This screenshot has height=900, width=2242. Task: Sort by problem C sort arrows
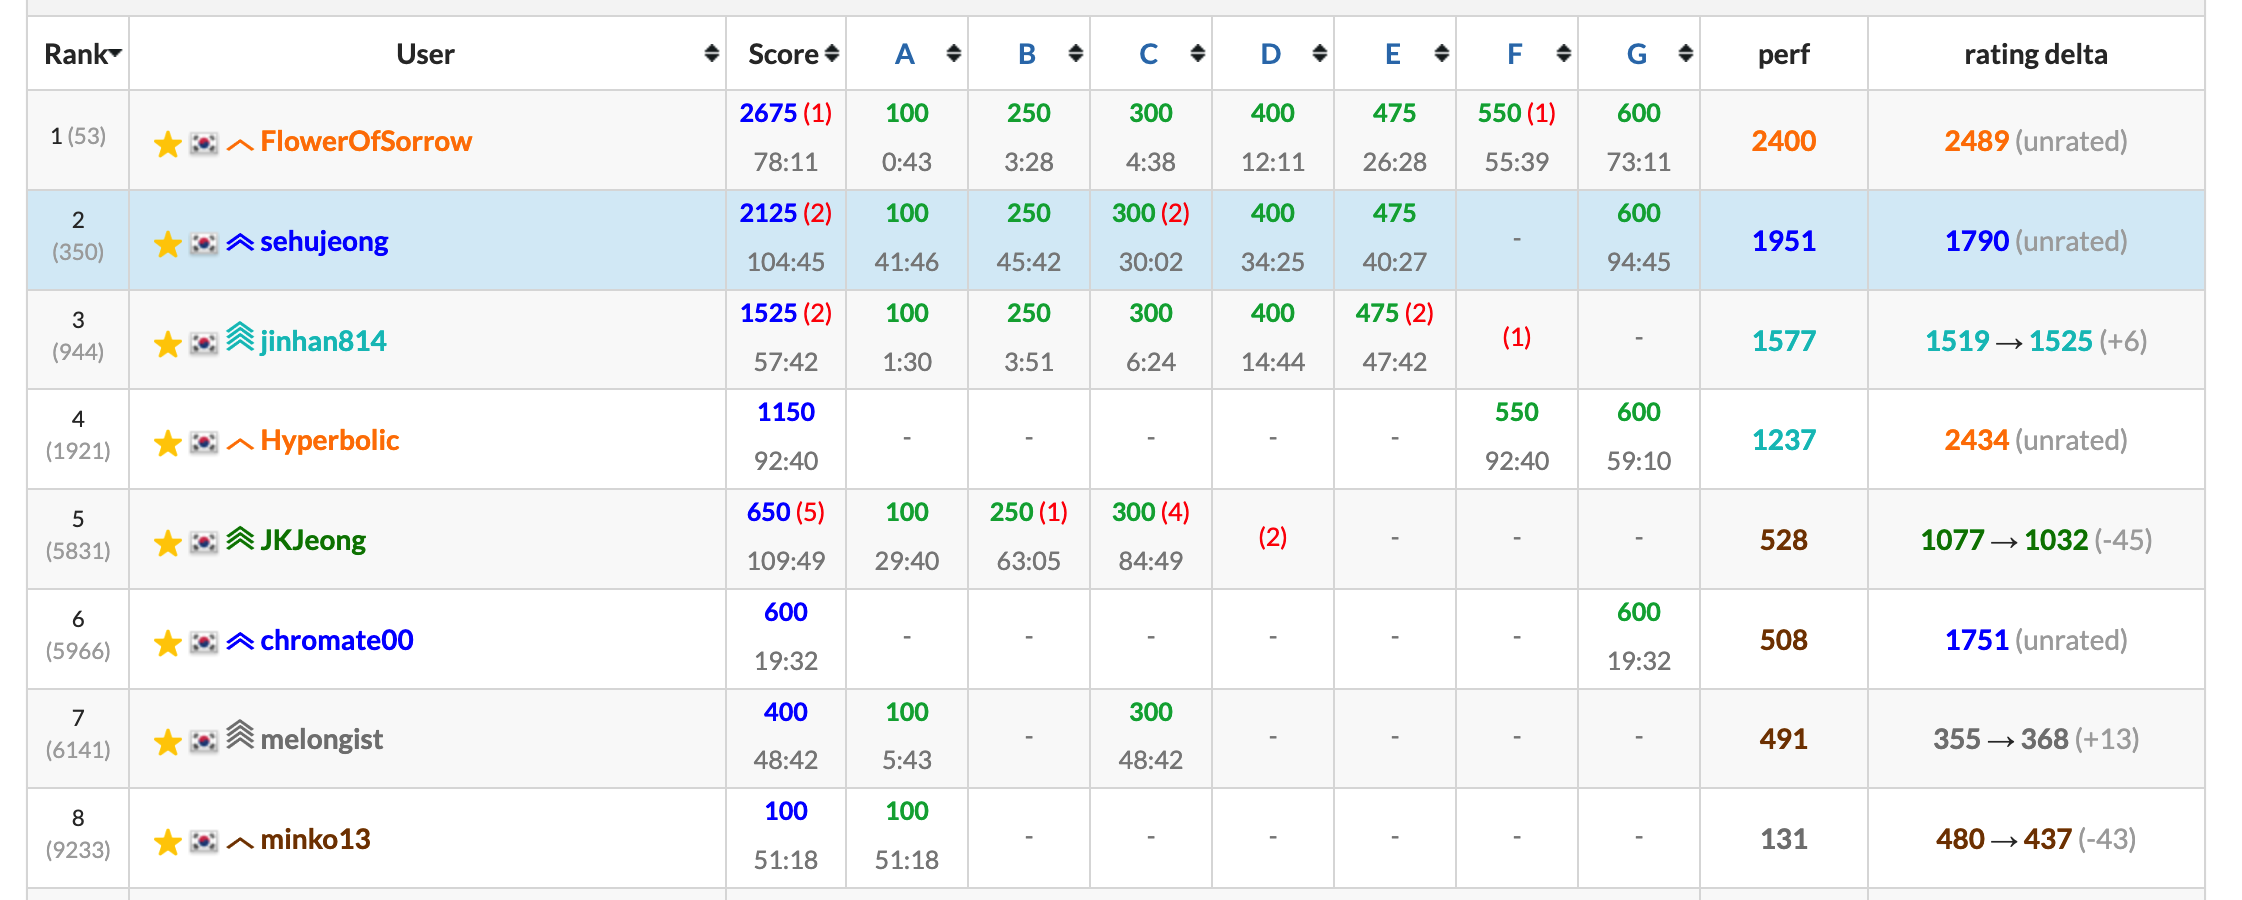1197,53
